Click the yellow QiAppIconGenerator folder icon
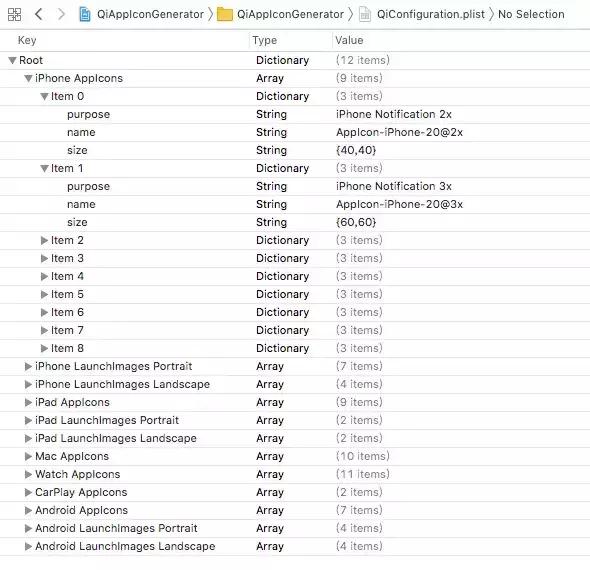Screen dimensions: 590x570 click(225, 15)
